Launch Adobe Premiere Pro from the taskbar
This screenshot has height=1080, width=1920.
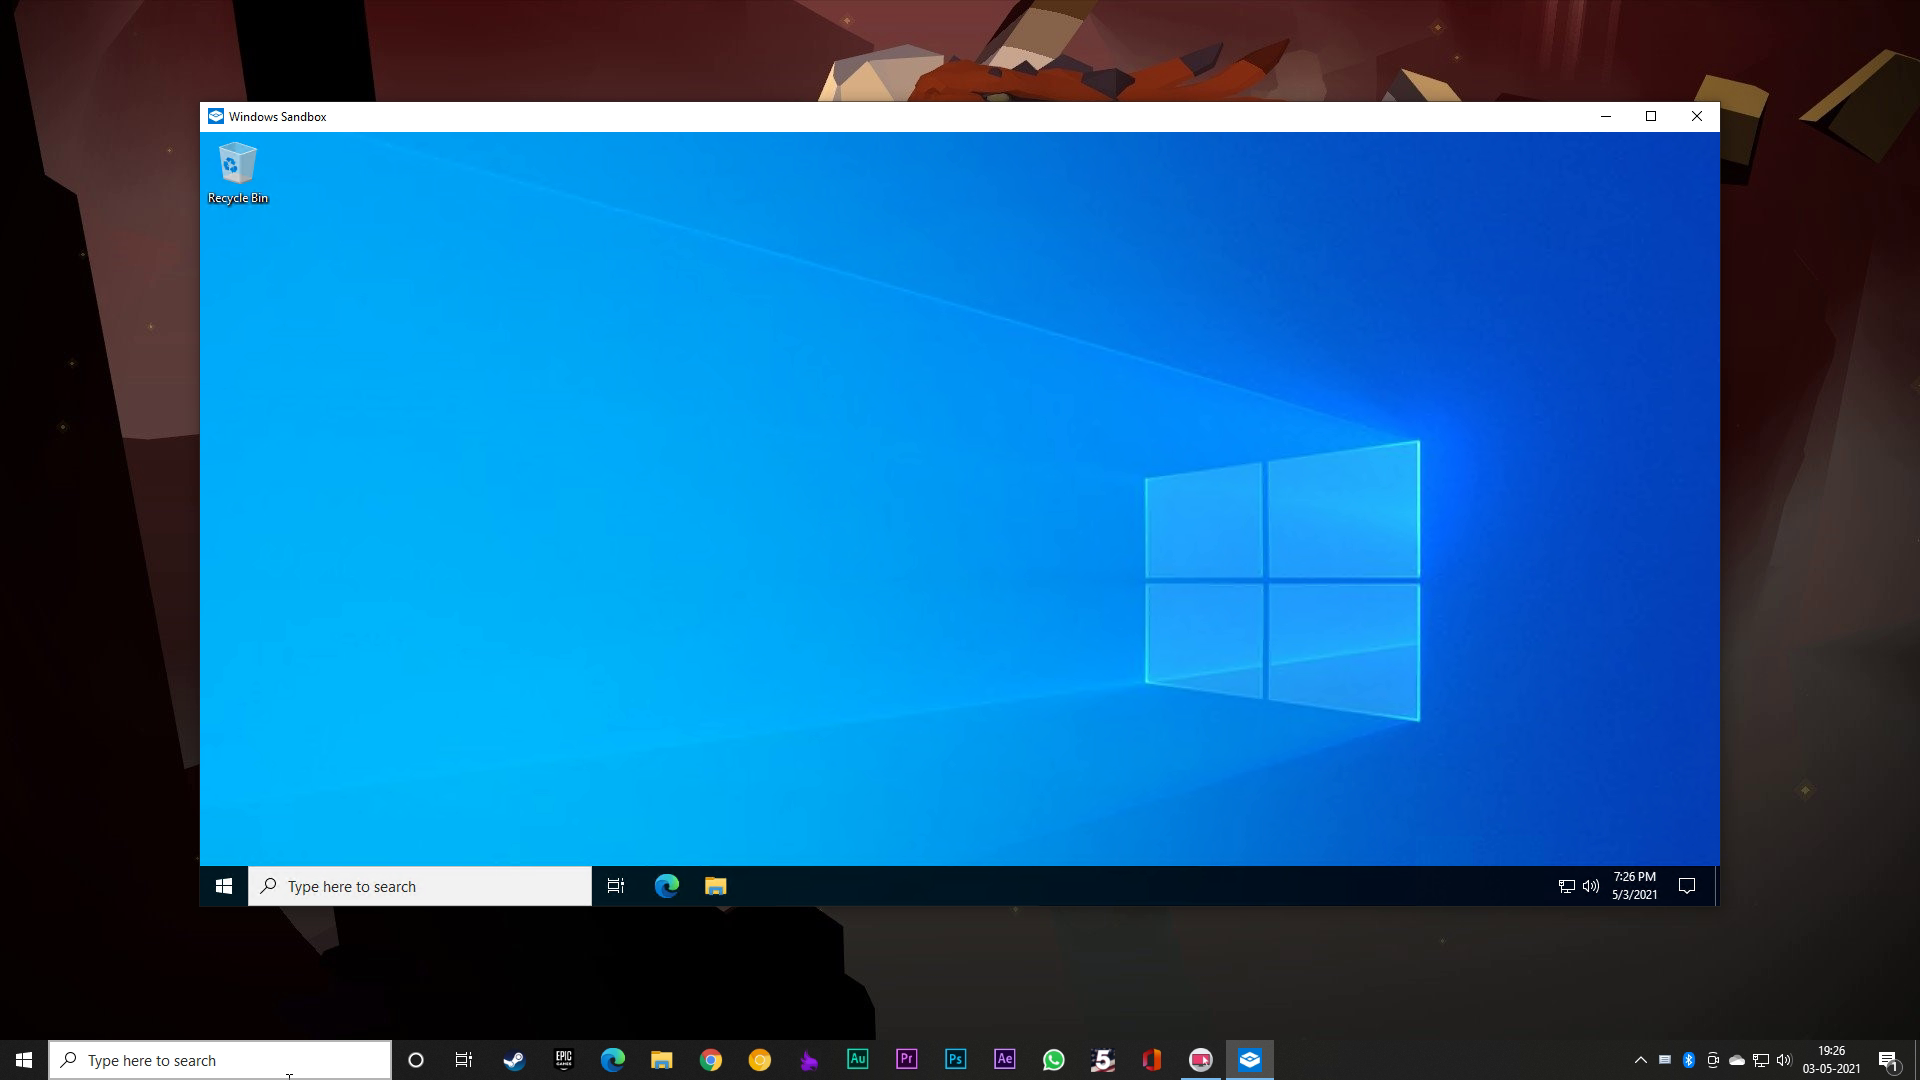[906, 1060]
